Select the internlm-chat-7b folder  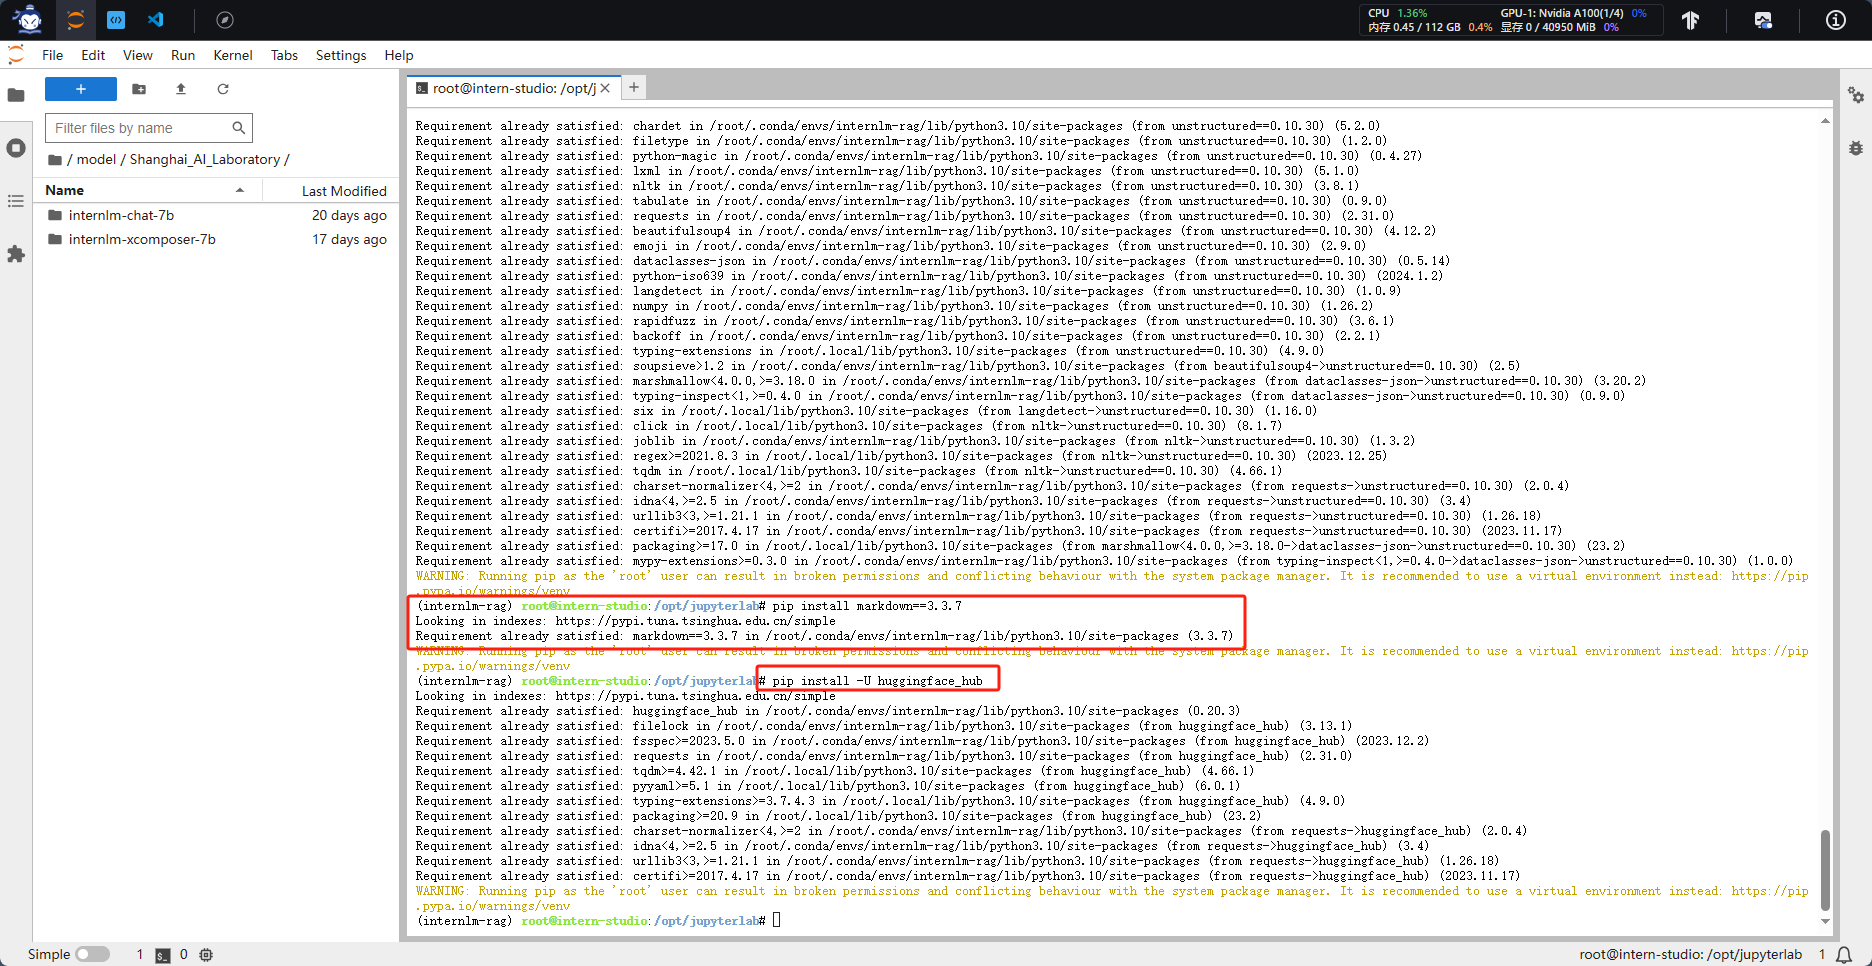click(x=216, y=215)
